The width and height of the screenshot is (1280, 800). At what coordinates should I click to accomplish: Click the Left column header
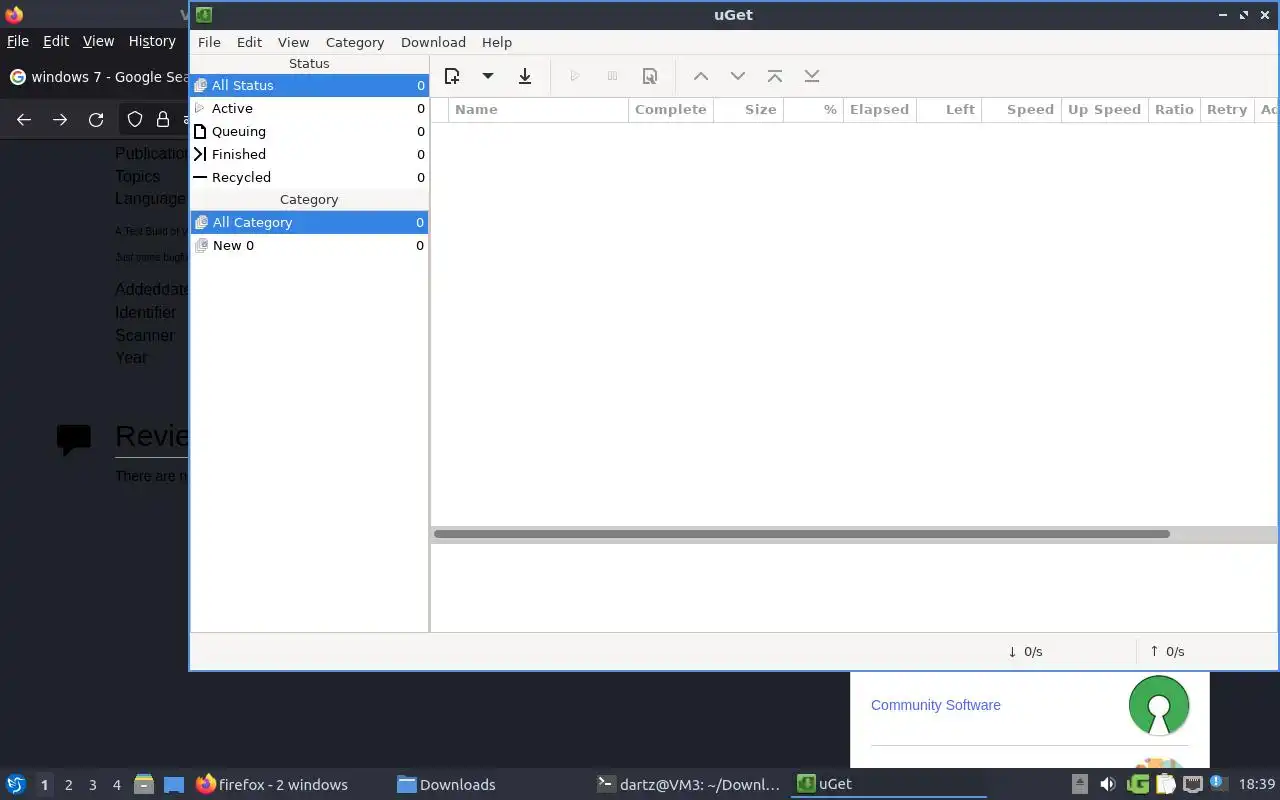click(948, 109)
